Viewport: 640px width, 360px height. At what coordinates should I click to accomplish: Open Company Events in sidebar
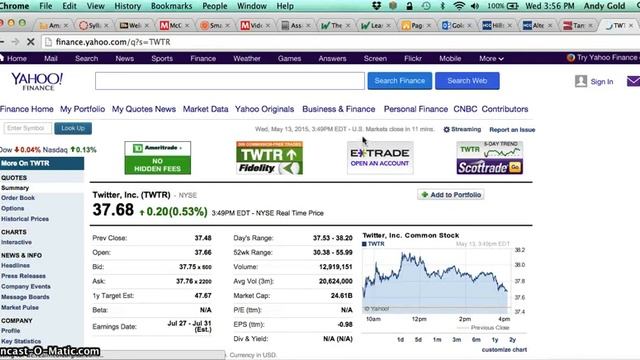pos(26,287)
